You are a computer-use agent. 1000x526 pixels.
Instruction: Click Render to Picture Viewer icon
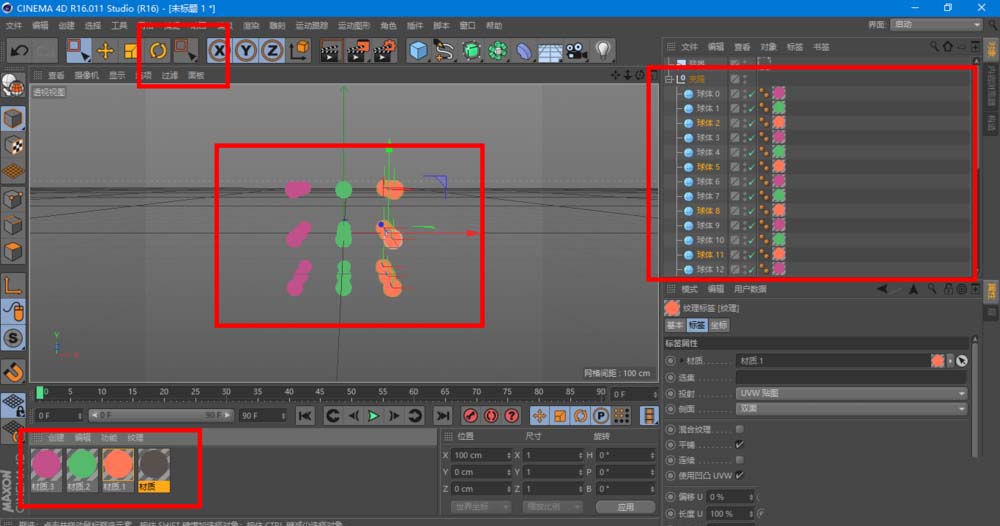[358, 51]
